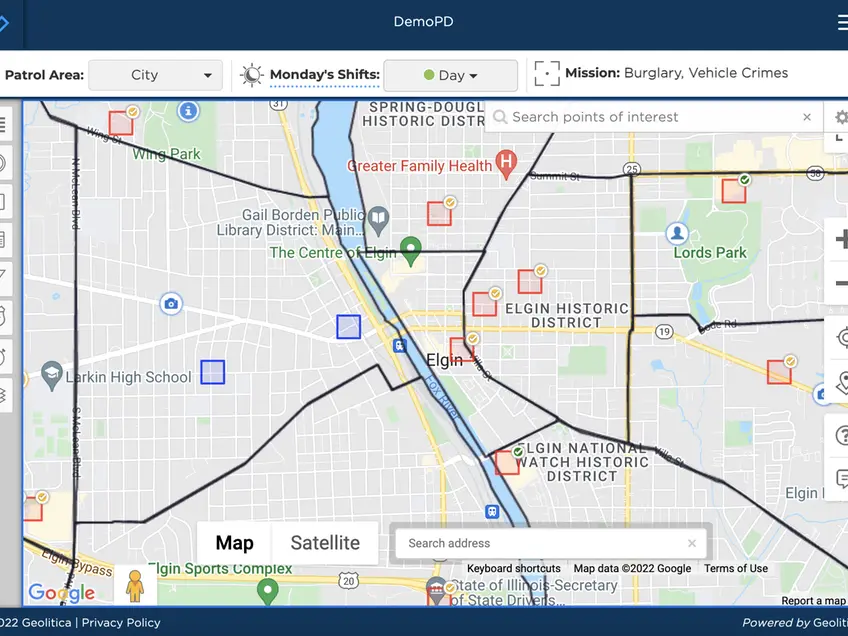The width and height of the screenshot is (848, 636).
Task: Open the Privacy Policy link
Action: point(121,622)
